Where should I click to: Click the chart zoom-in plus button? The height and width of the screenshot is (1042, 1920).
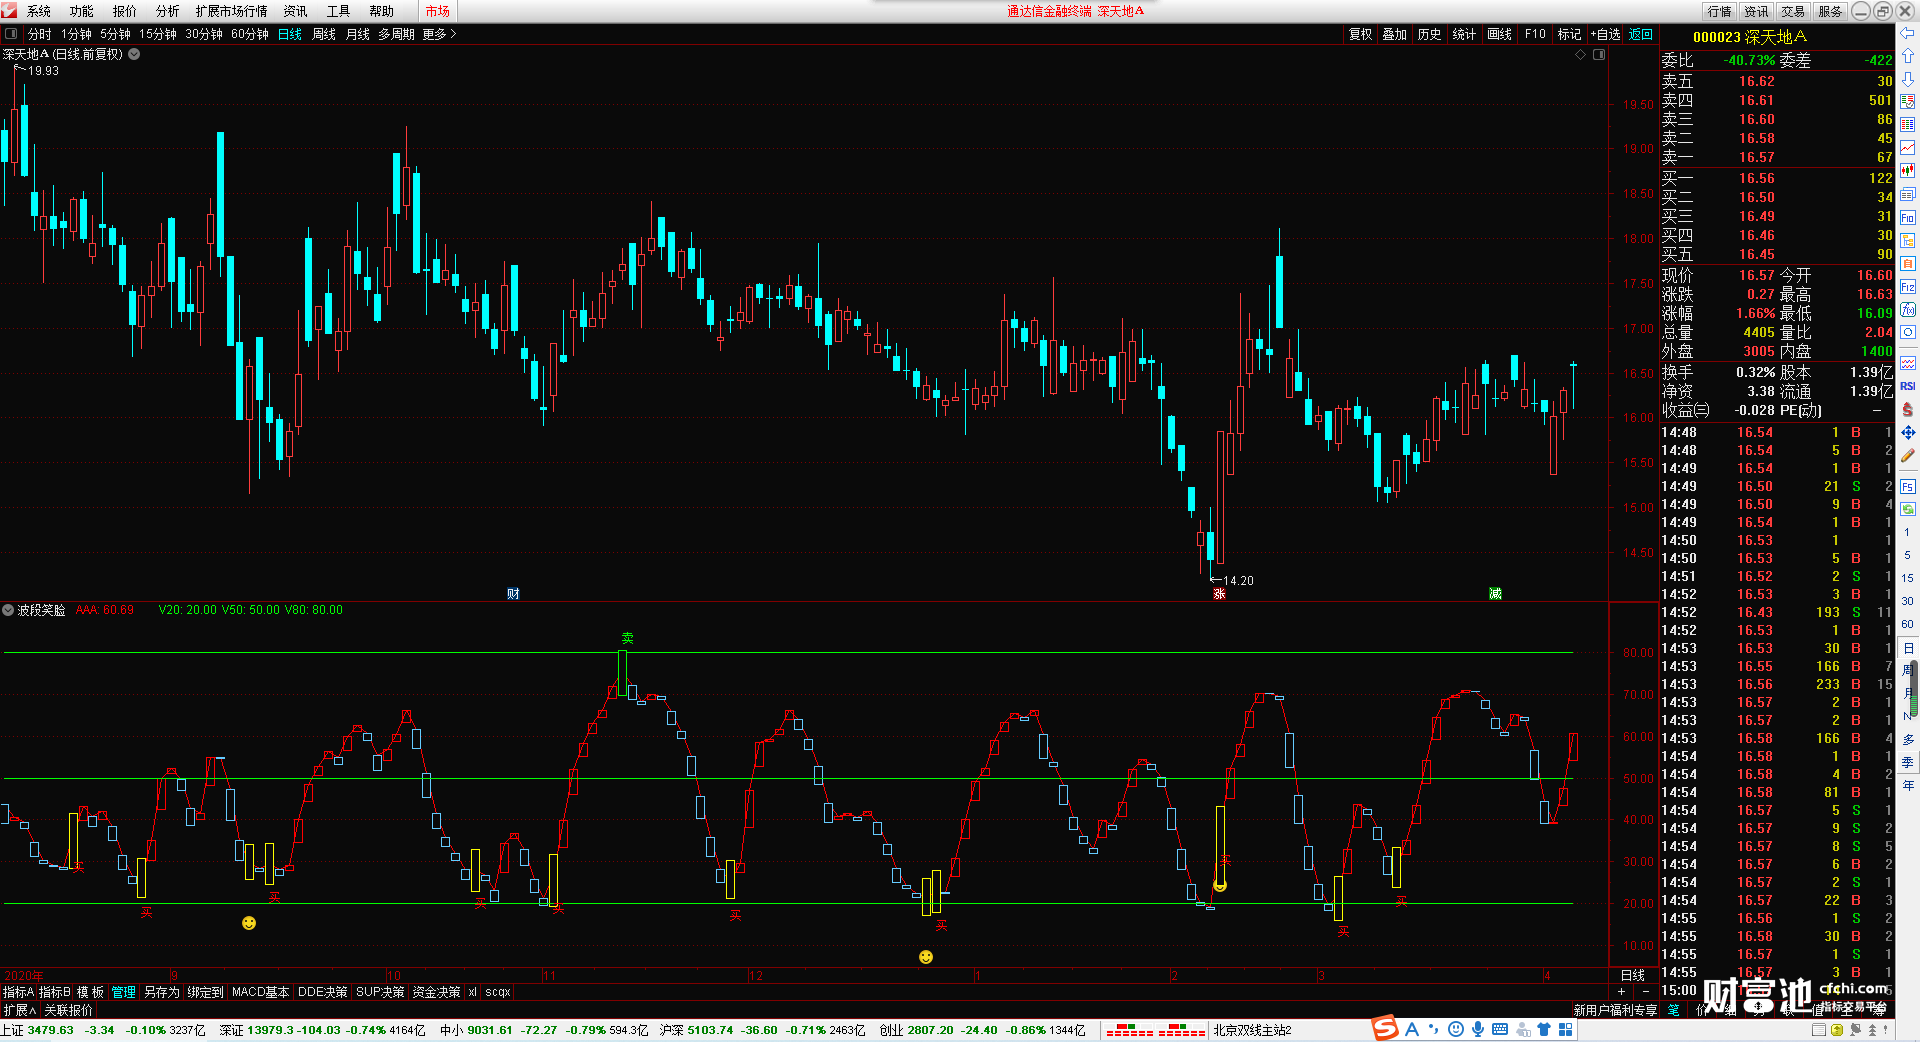coord(1621,992)
